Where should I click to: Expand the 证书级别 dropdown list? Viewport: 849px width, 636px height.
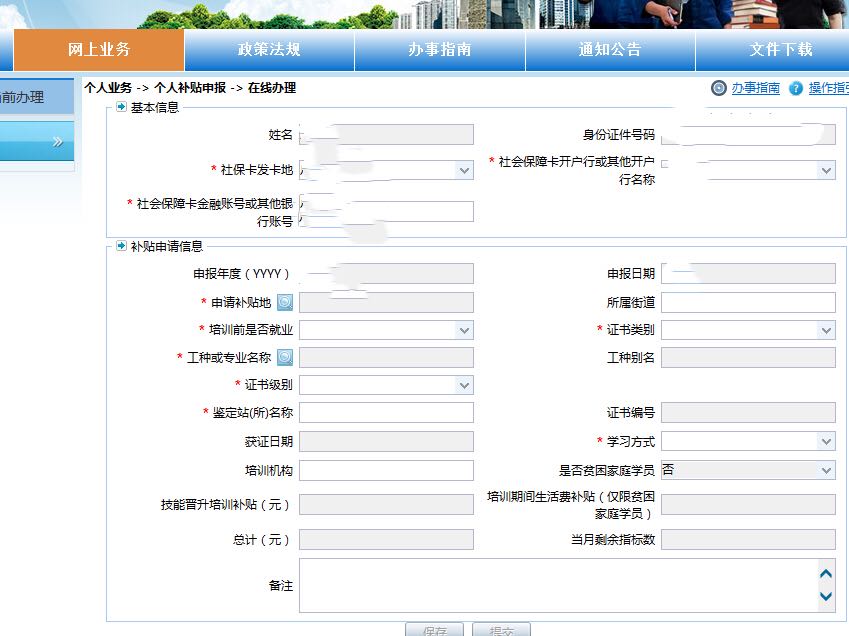coord(464,385)
